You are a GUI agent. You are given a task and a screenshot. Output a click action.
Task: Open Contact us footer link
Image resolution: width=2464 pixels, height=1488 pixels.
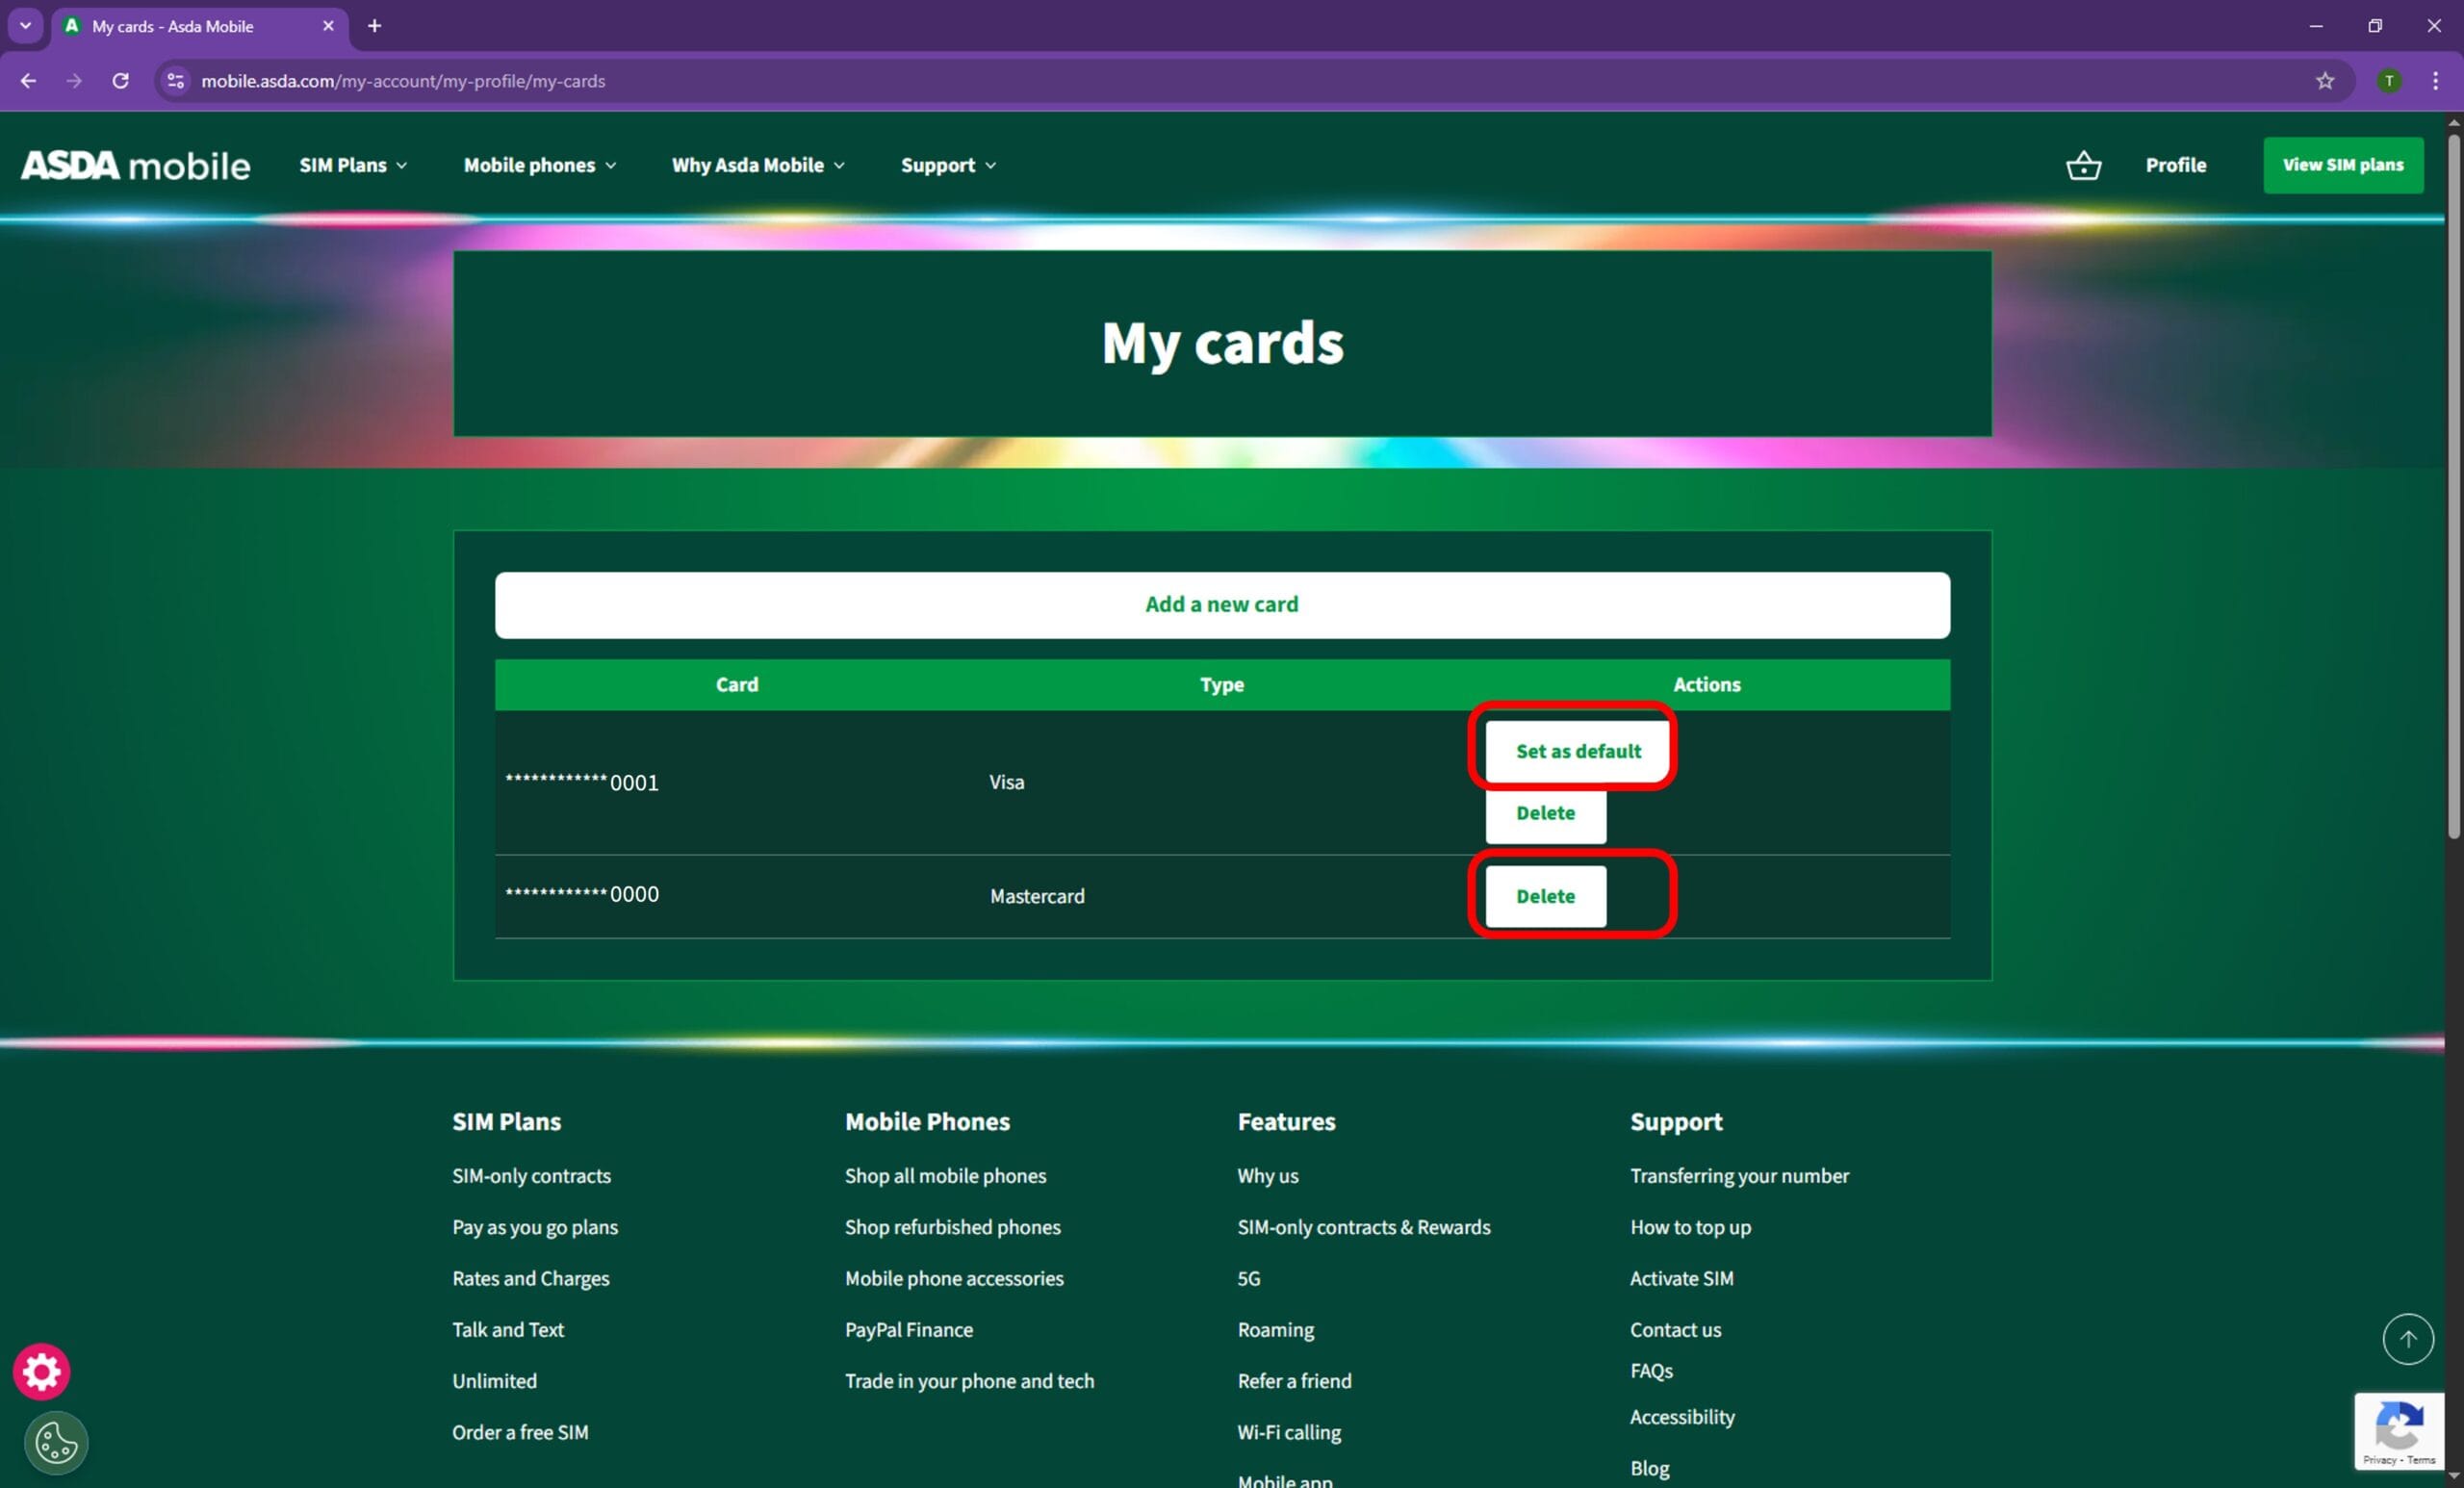[x=1675, y=1329]
